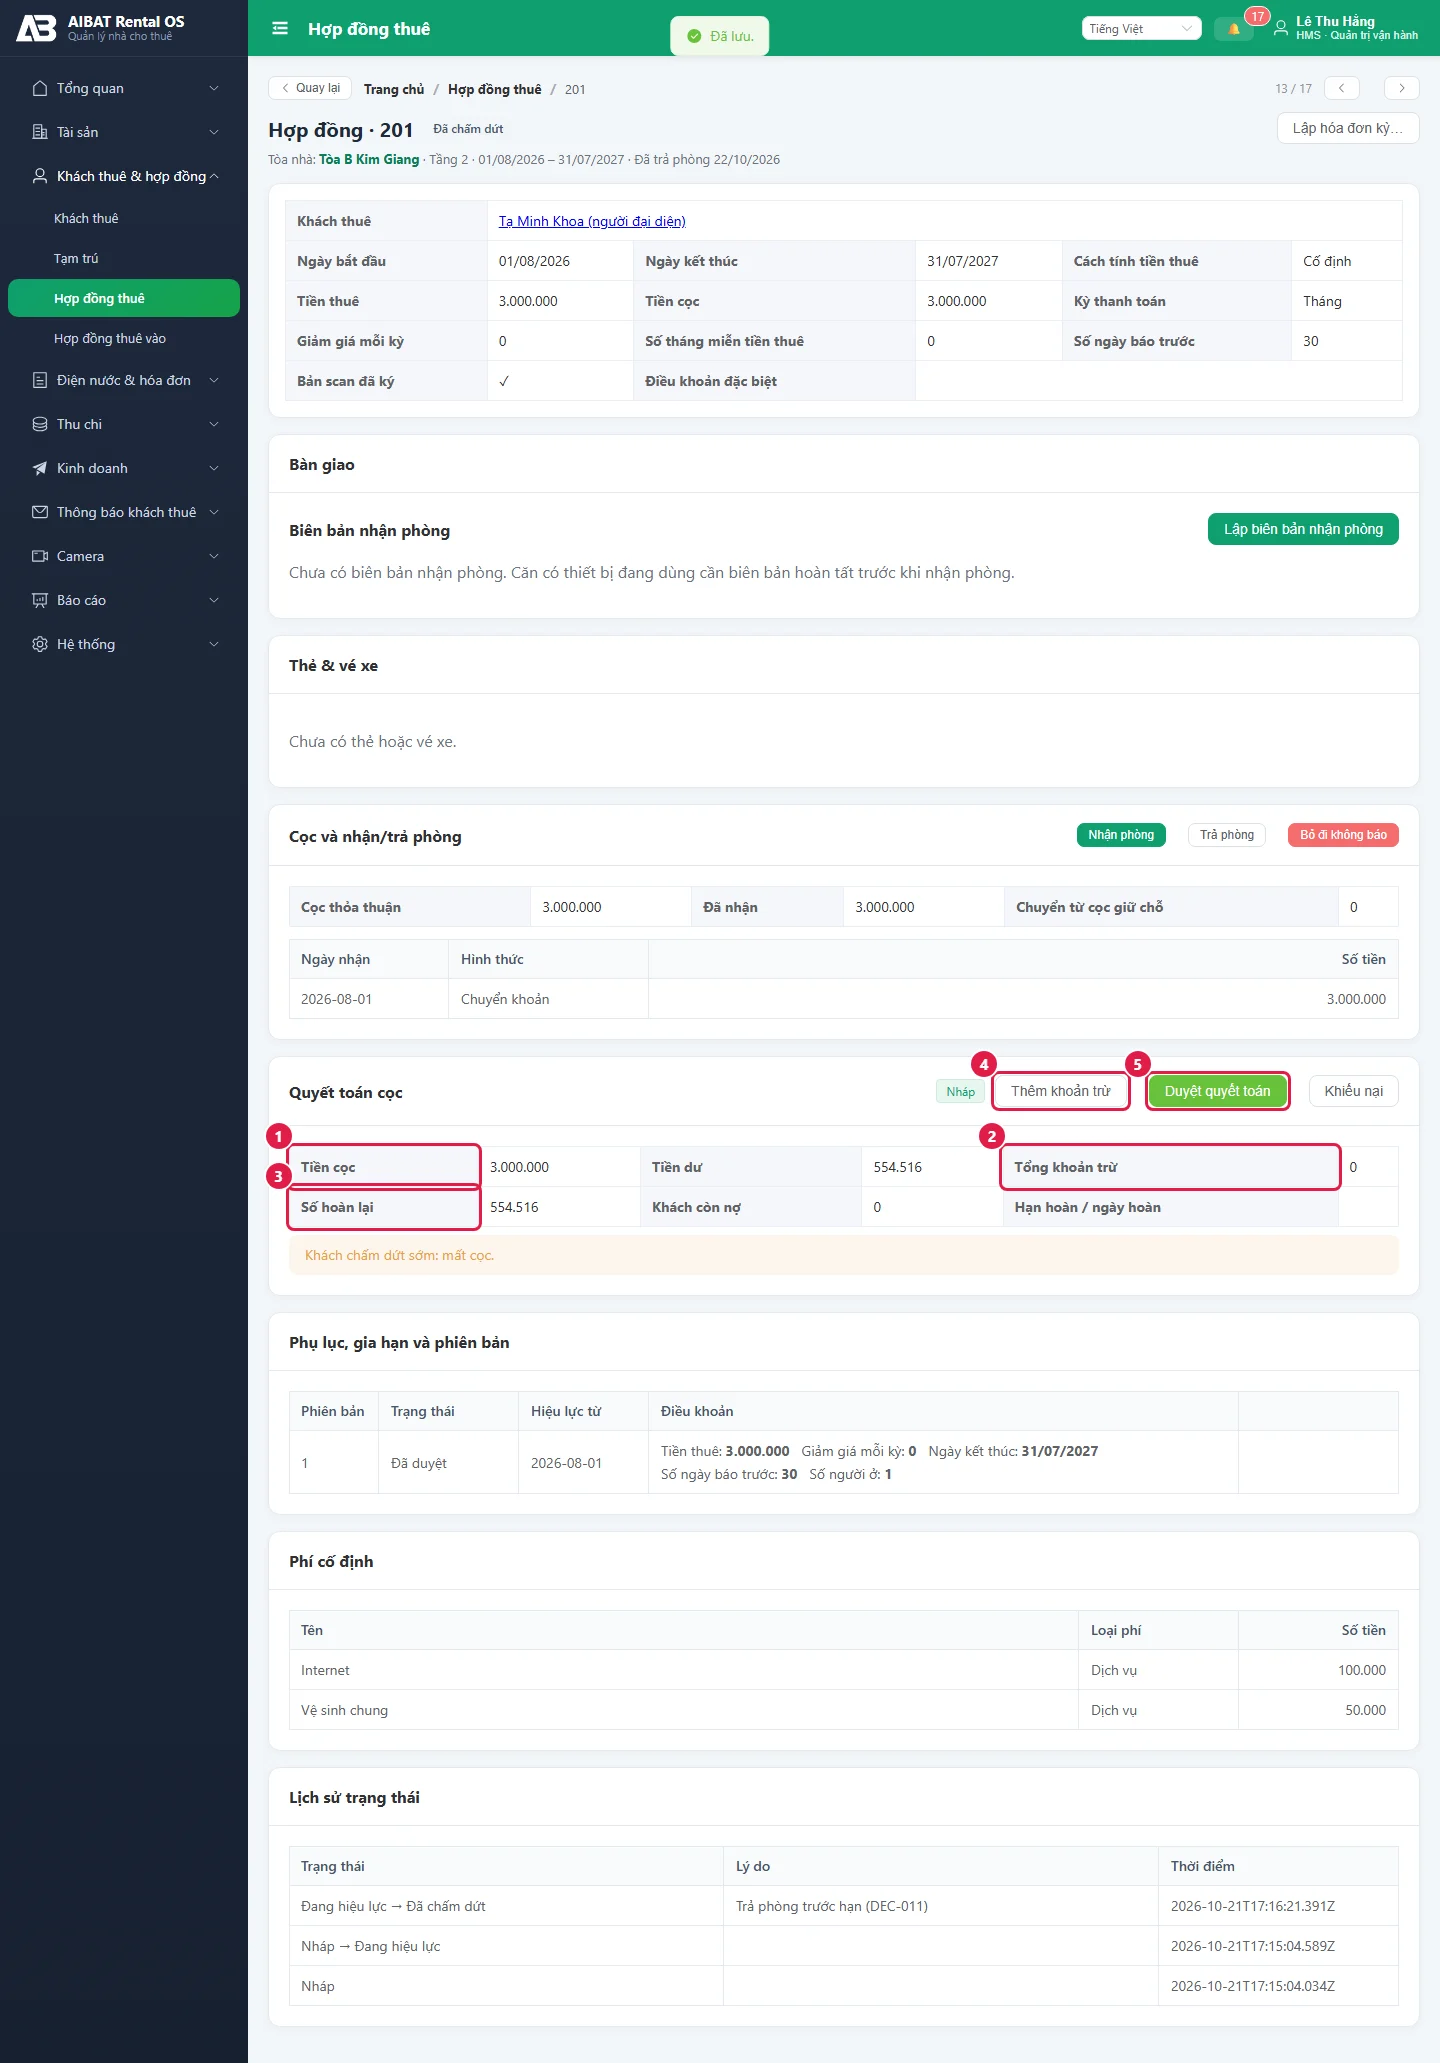
Task: Click the Tổng quan home icon
Action: click(40, 88)
